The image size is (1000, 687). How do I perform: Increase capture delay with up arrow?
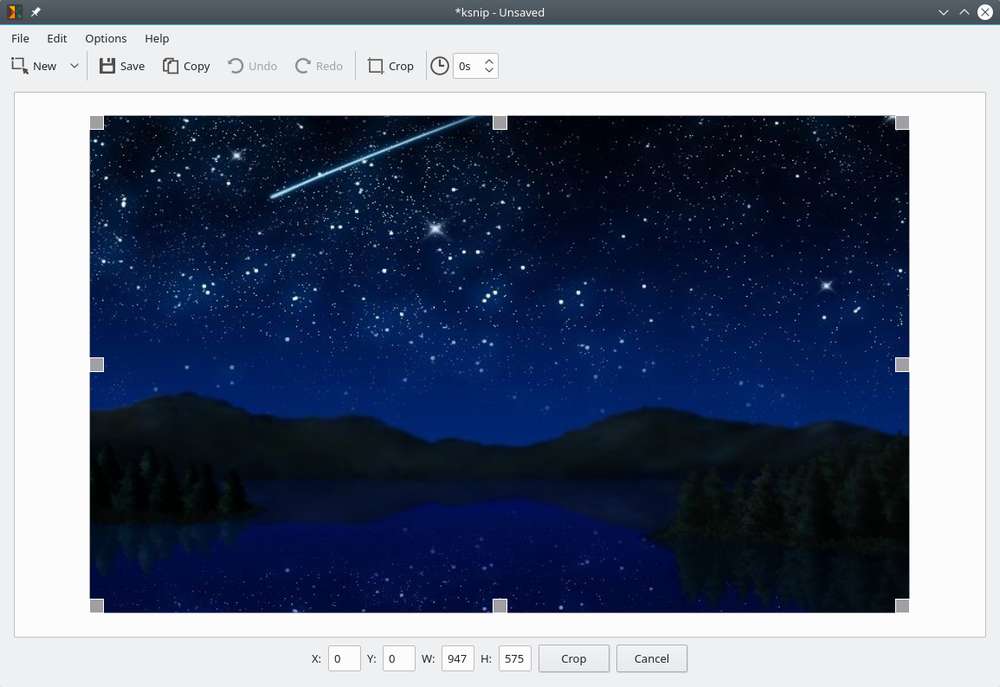click(489, 61)
